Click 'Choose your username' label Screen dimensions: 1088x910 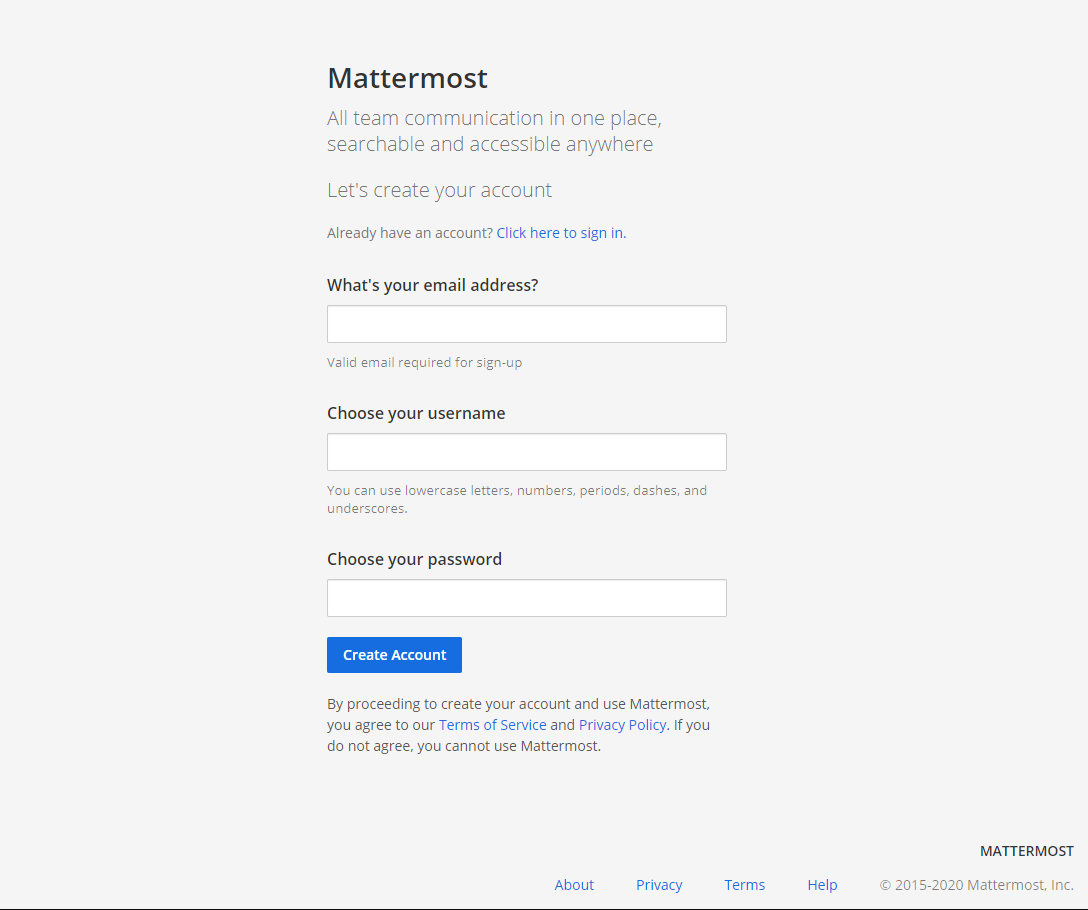pyautogui.click(x=416, y=413)
